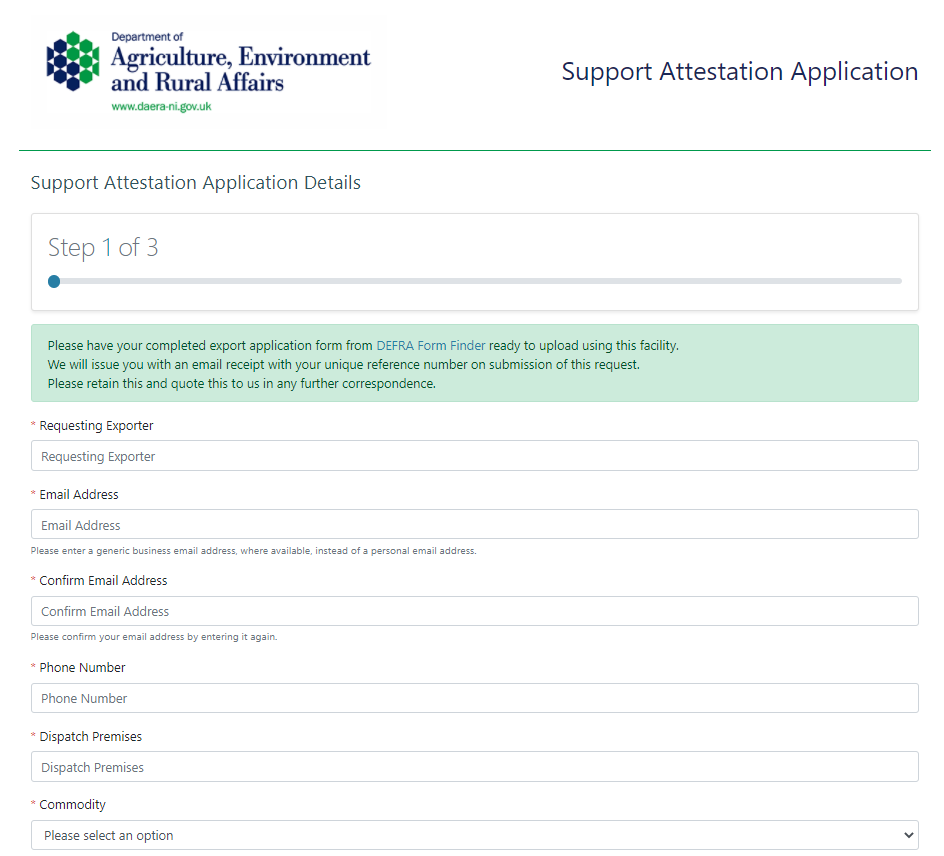
Task: Click the www.daera-ni.gov.uk text in the logo
Action: click(161, 106)
